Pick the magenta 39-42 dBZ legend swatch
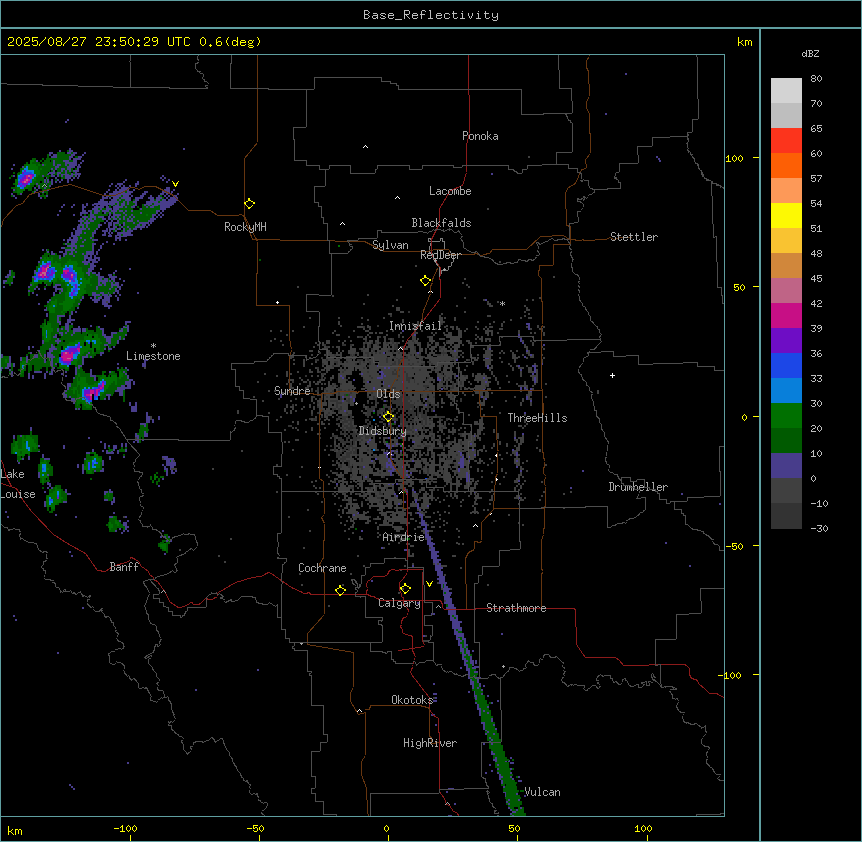 786,315
